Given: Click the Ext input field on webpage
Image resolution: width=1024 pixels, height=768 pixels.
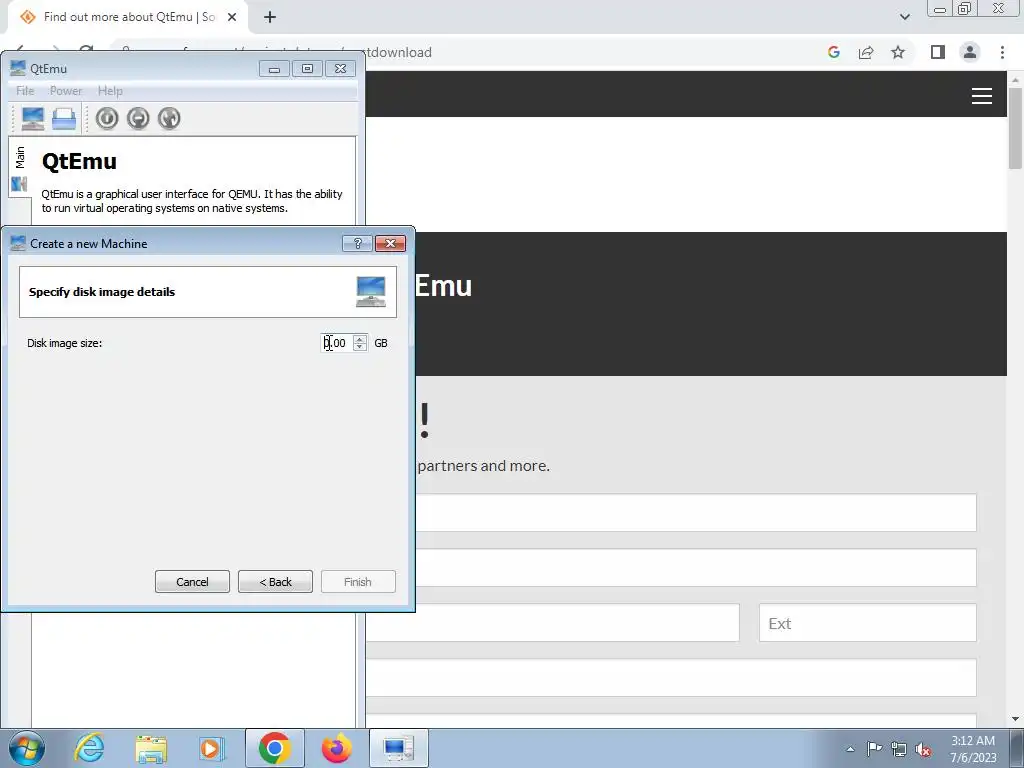Looking at the screenshot, I should [x=867, y=623].
